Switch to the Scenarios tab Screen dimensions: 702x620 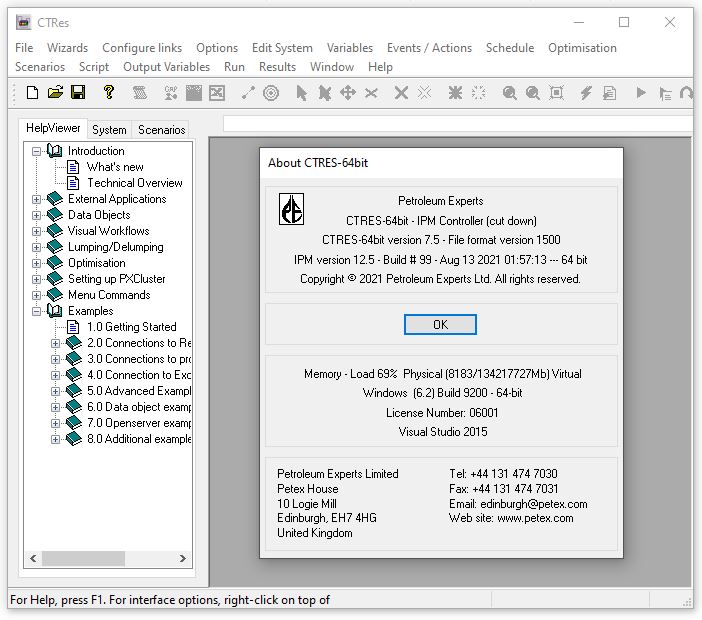(161, 129)
